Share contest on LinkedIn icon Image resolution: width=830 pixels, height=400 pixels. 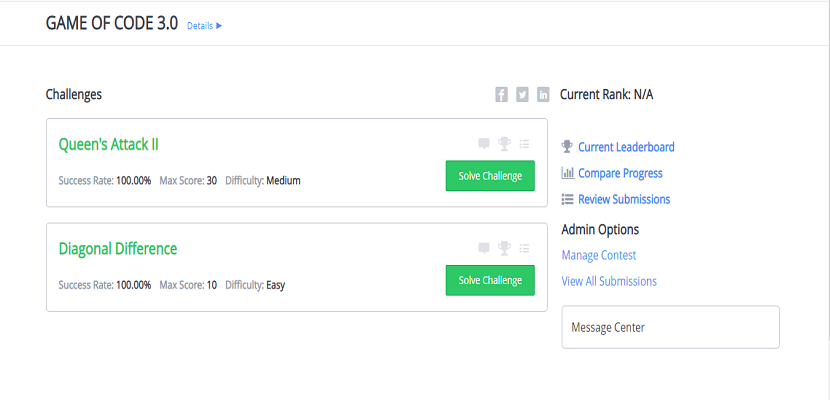click(543, 95)
